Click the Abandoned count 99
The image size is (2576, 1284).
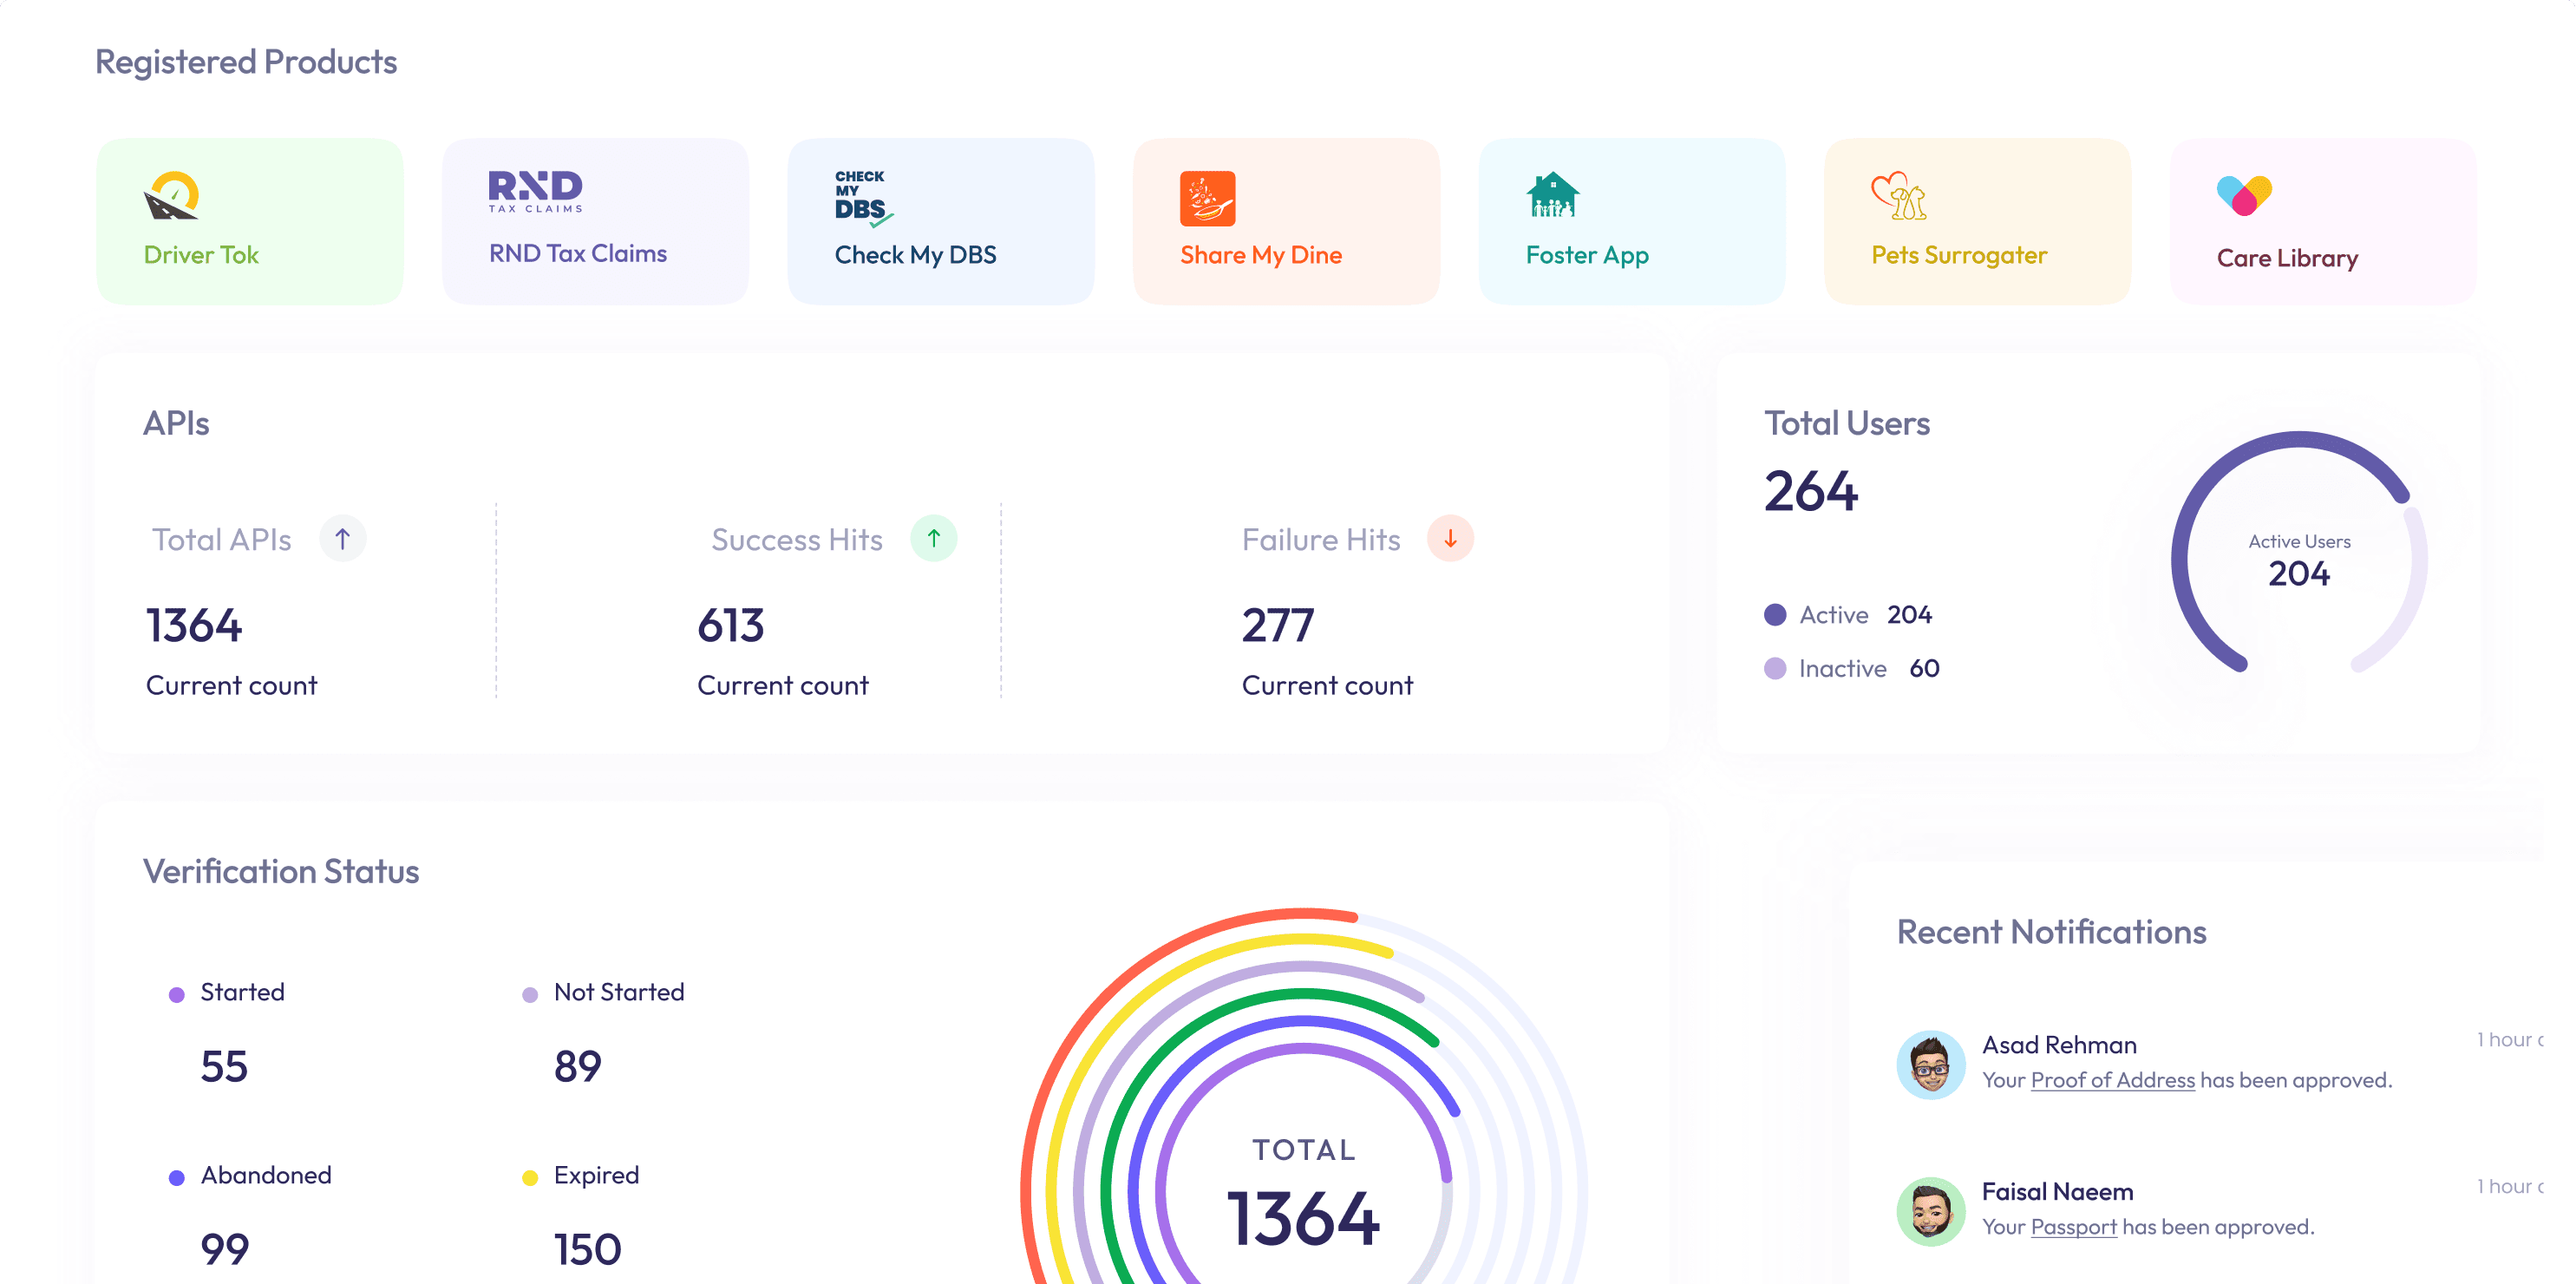pyautogui.click(x=225, y=1250)
